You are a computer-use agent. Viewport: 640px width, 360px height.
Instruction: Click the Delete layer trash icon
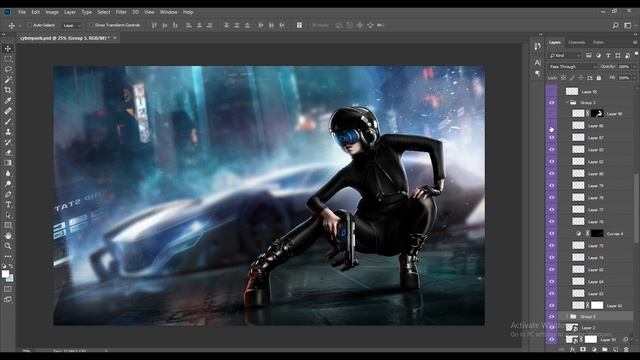626,349
